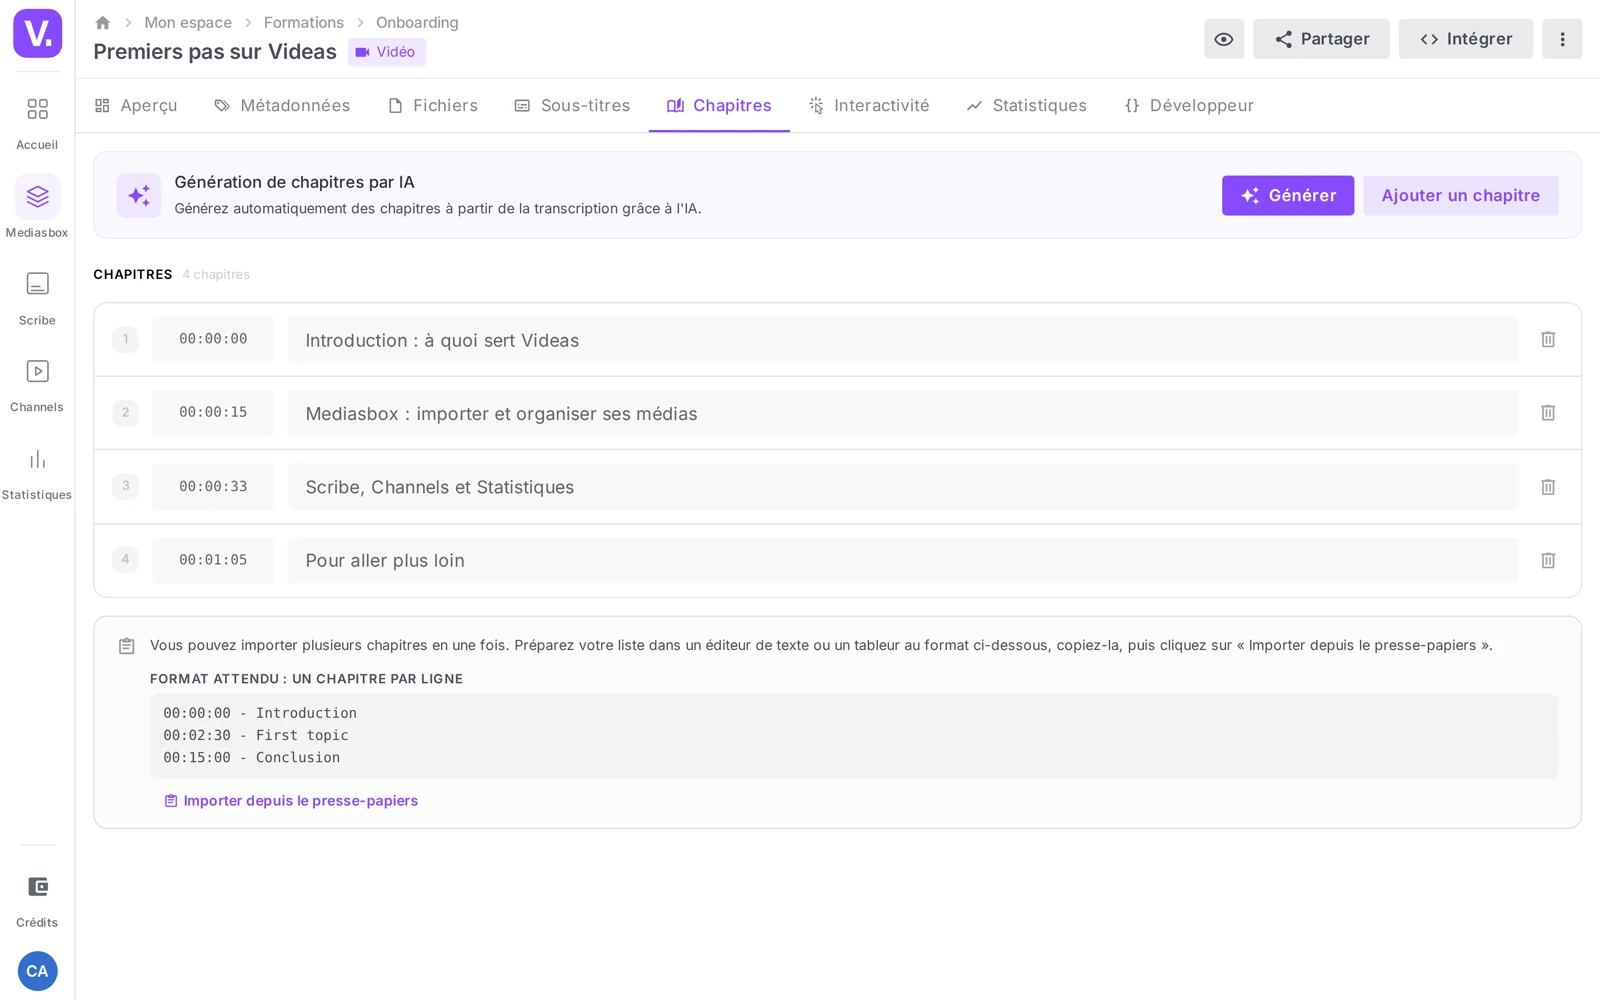Open Scribe from the sidebar
This screenshot has width=1600, height=1000.
[x=37, y=297]
